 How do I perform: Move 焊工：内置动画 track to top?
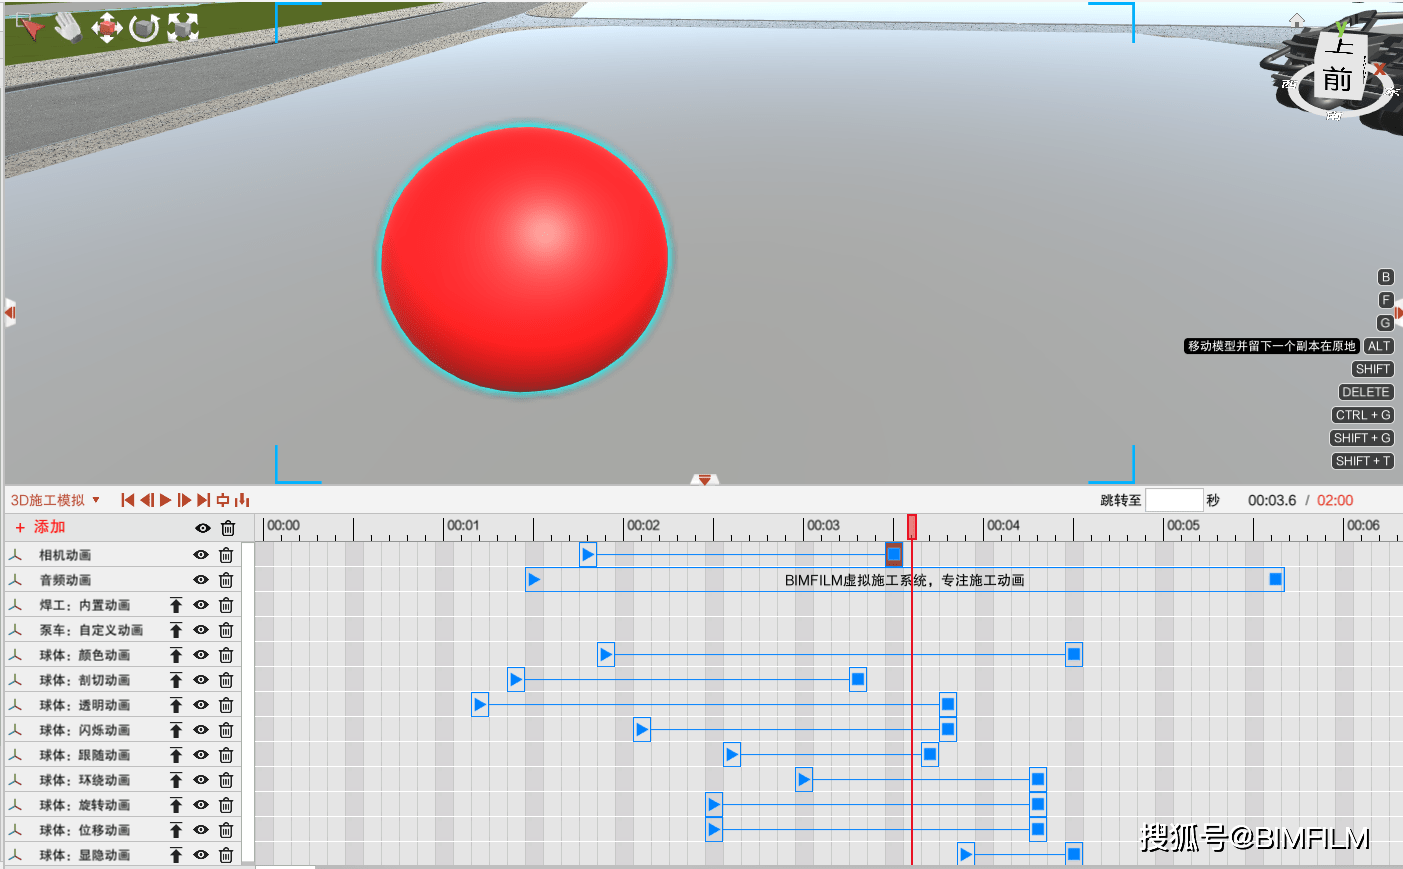(x=176, y=605)
